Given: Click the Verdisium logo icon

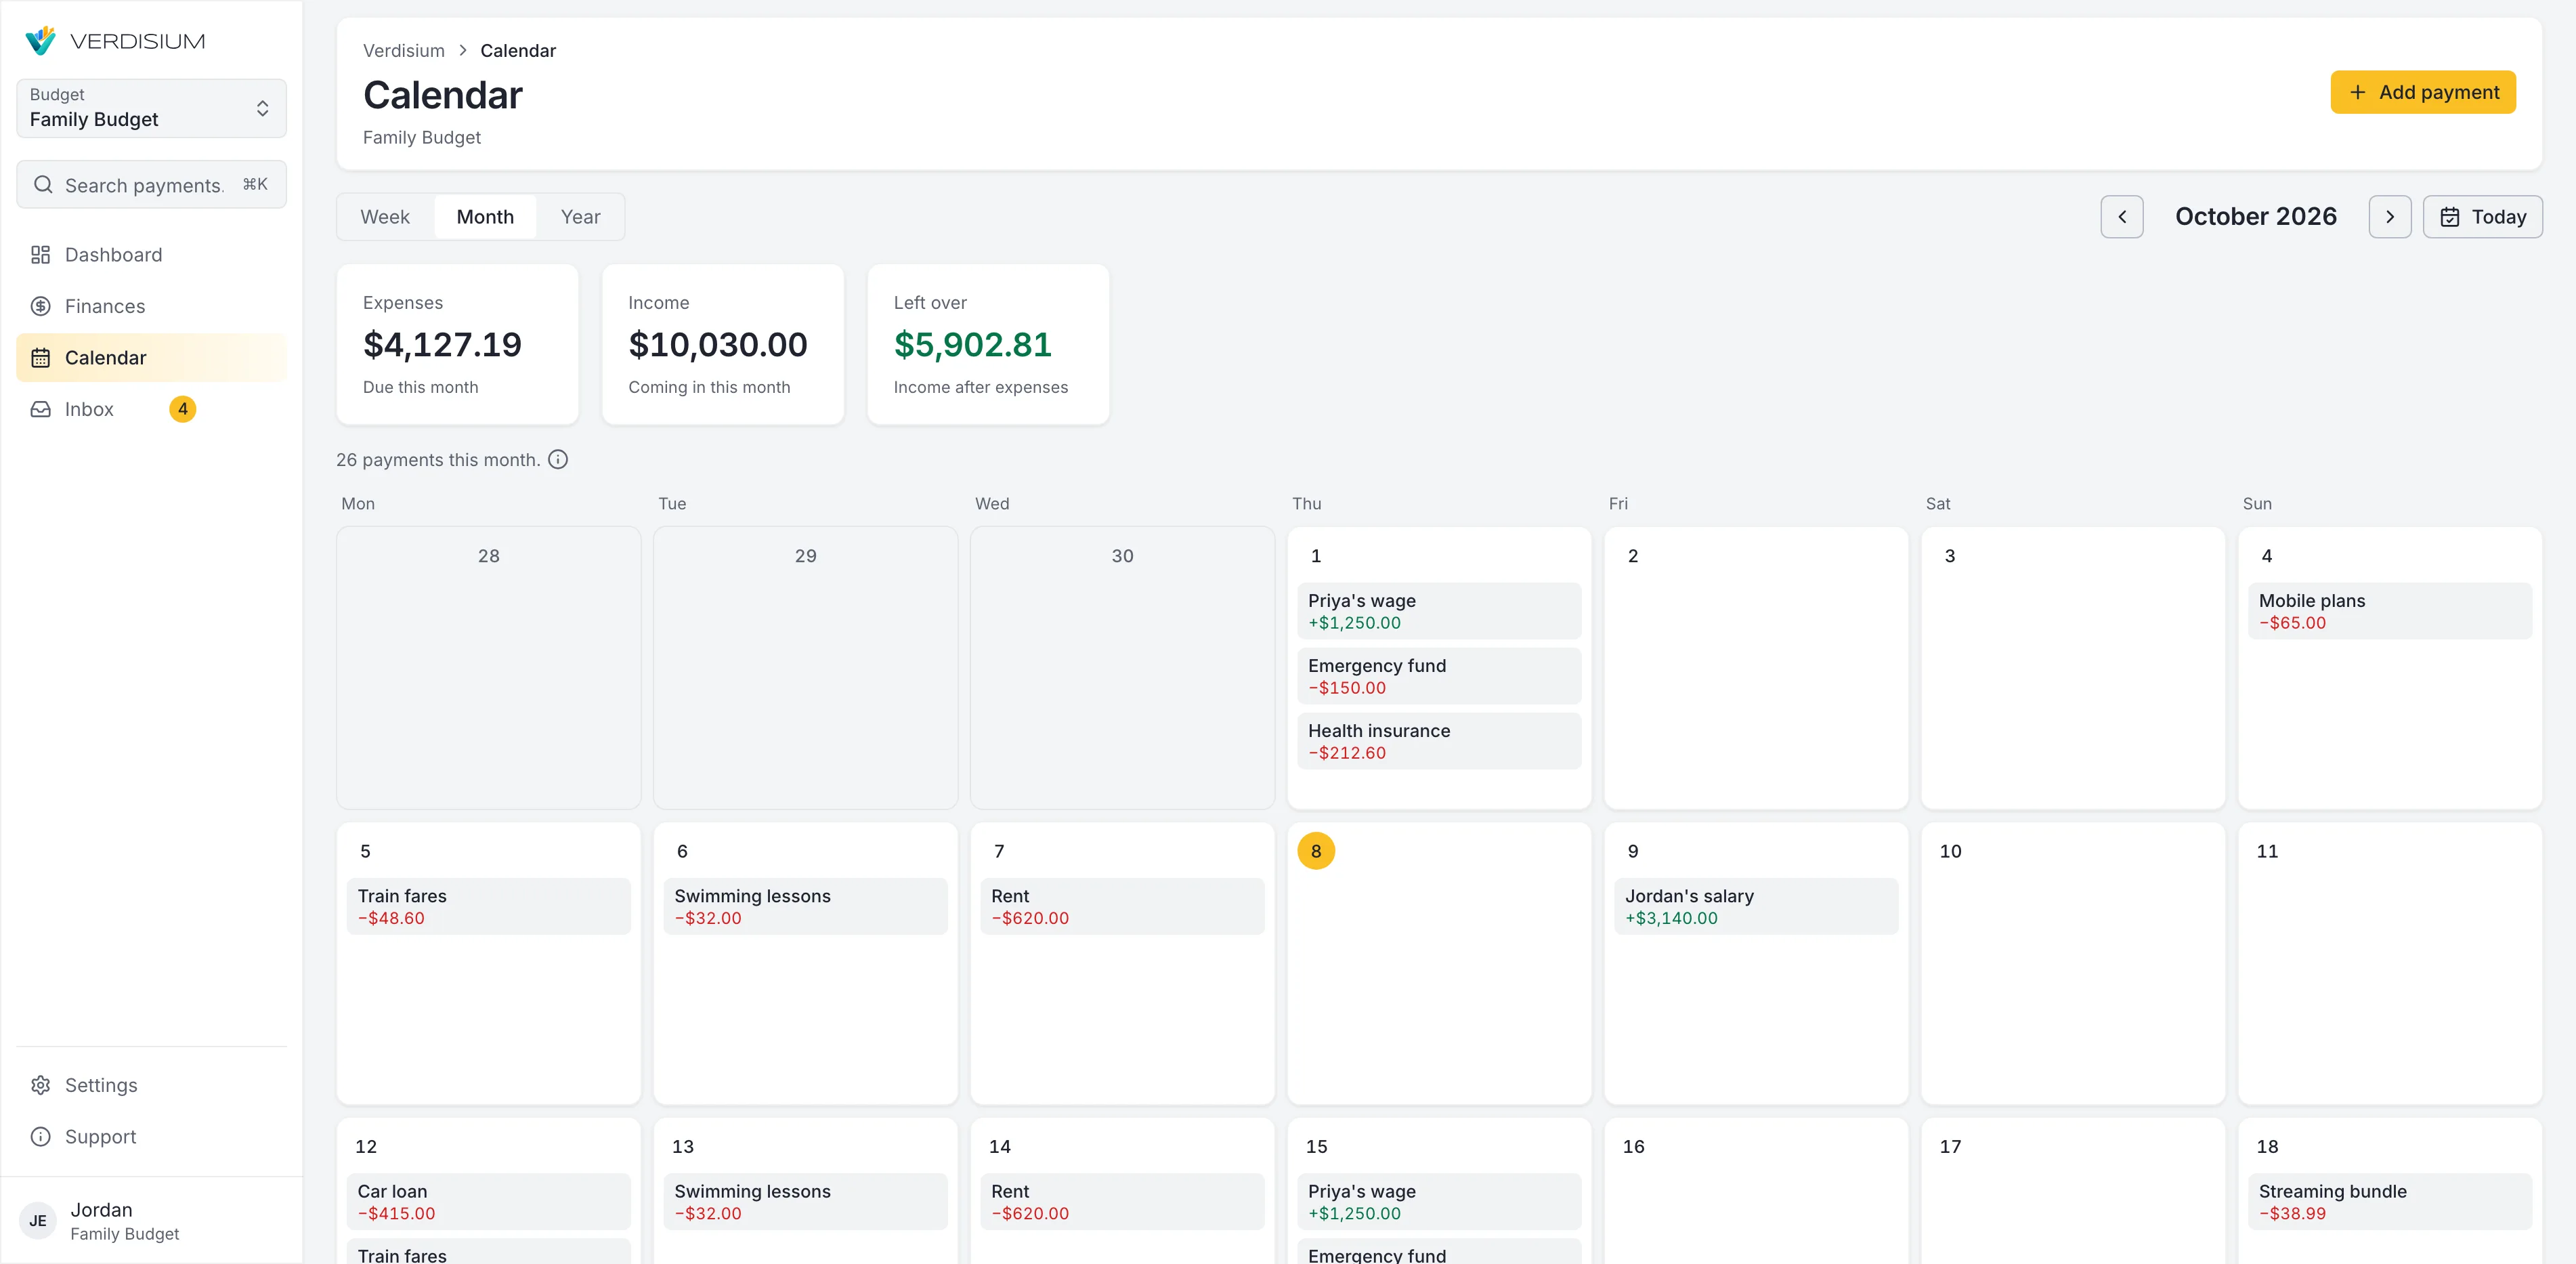Looking at the screenshot, I should 41,41.
